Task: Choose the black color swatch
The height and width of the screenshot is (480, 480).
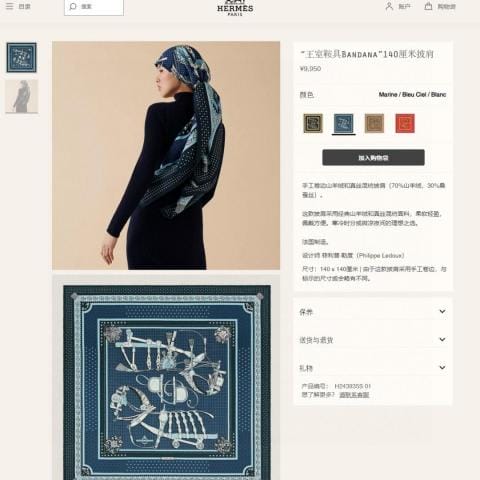Action: click(x=313, y=123)
